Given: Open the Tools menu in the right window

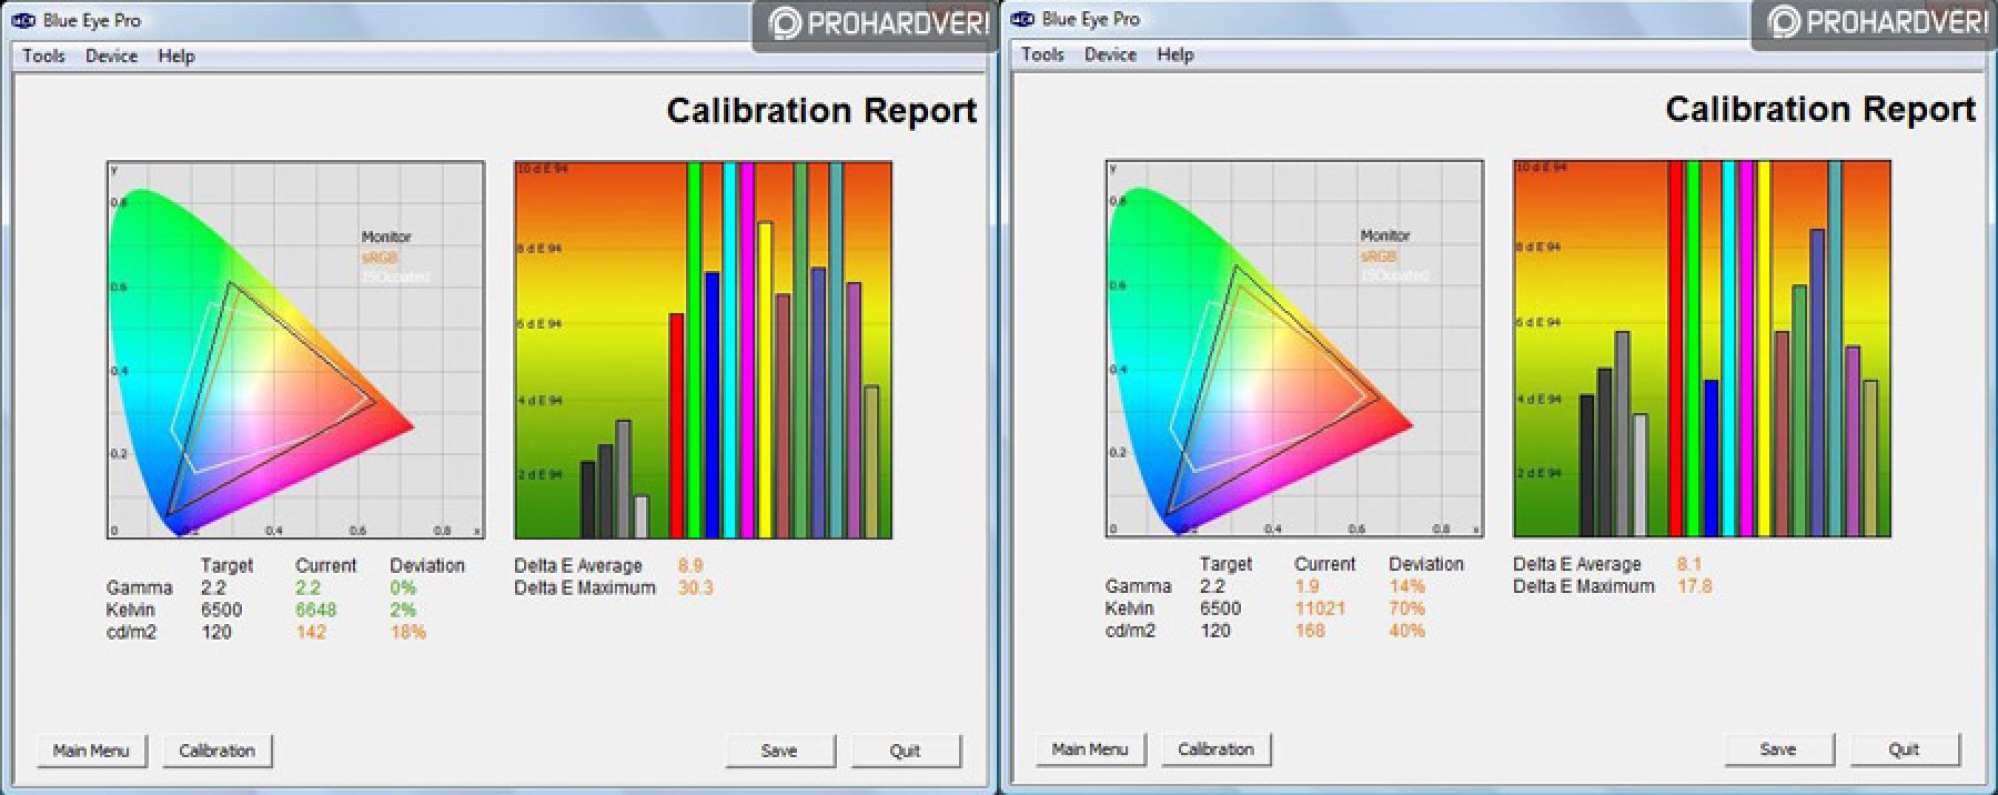Looking at the screenshot, I should pos(1042,55).
